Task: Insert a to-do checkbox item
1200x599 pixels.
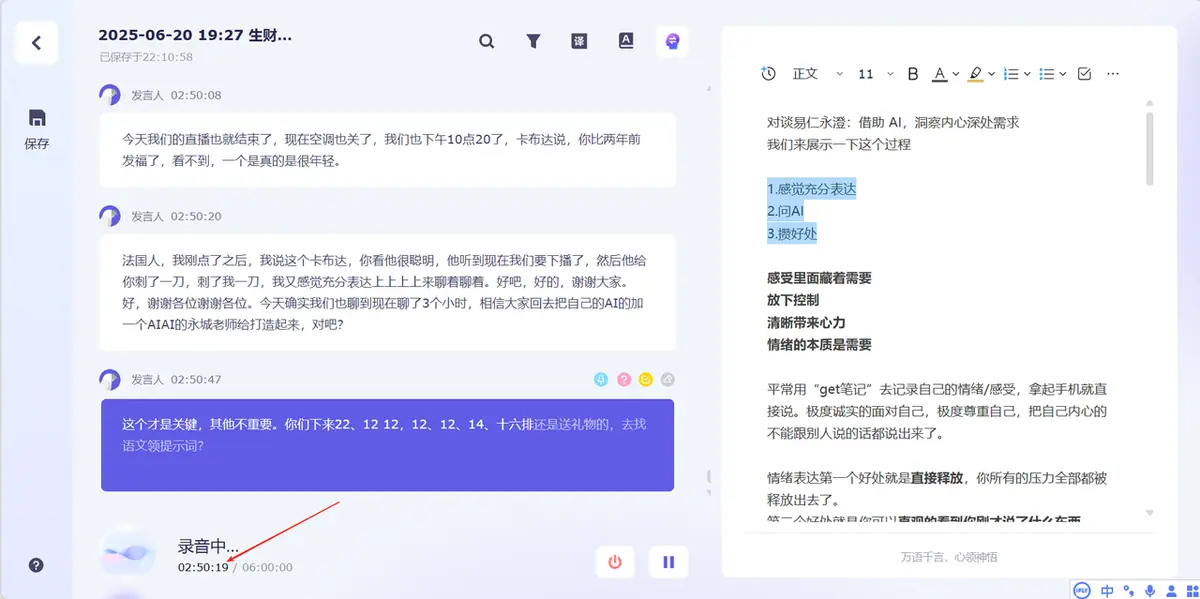Action: click(x=1084, y=74)
